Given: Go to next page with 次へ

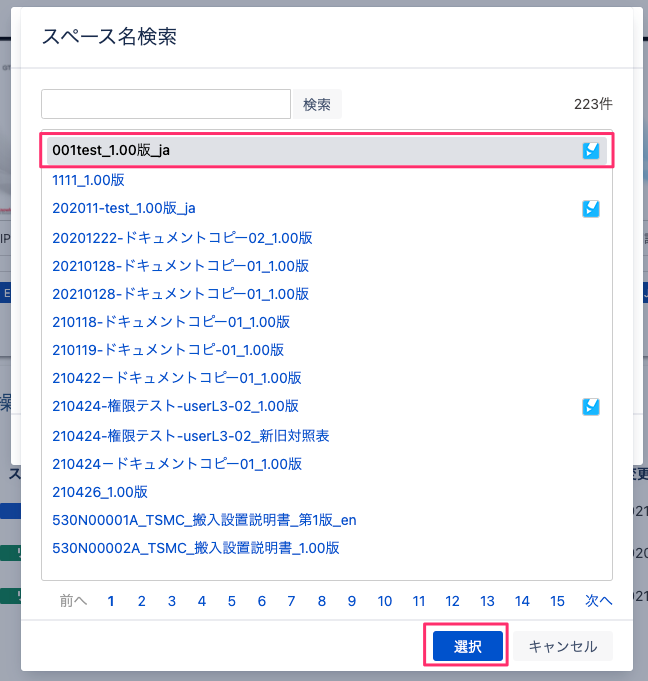Looking at the screenshot, I should pyautogui.click(x=598, y=601).
